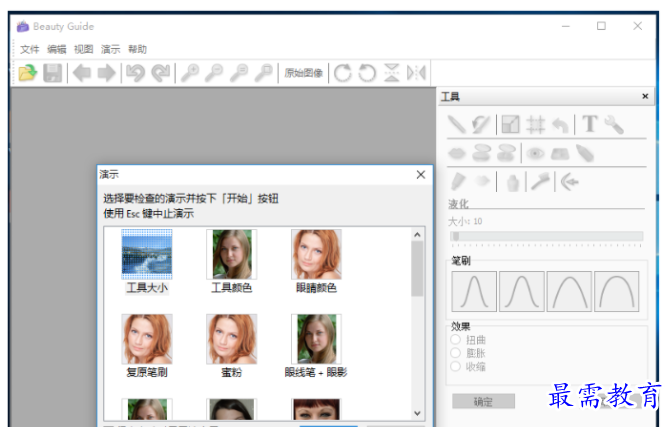
Task: Select the 收缩 effect radio button
Action: (457, 366)
